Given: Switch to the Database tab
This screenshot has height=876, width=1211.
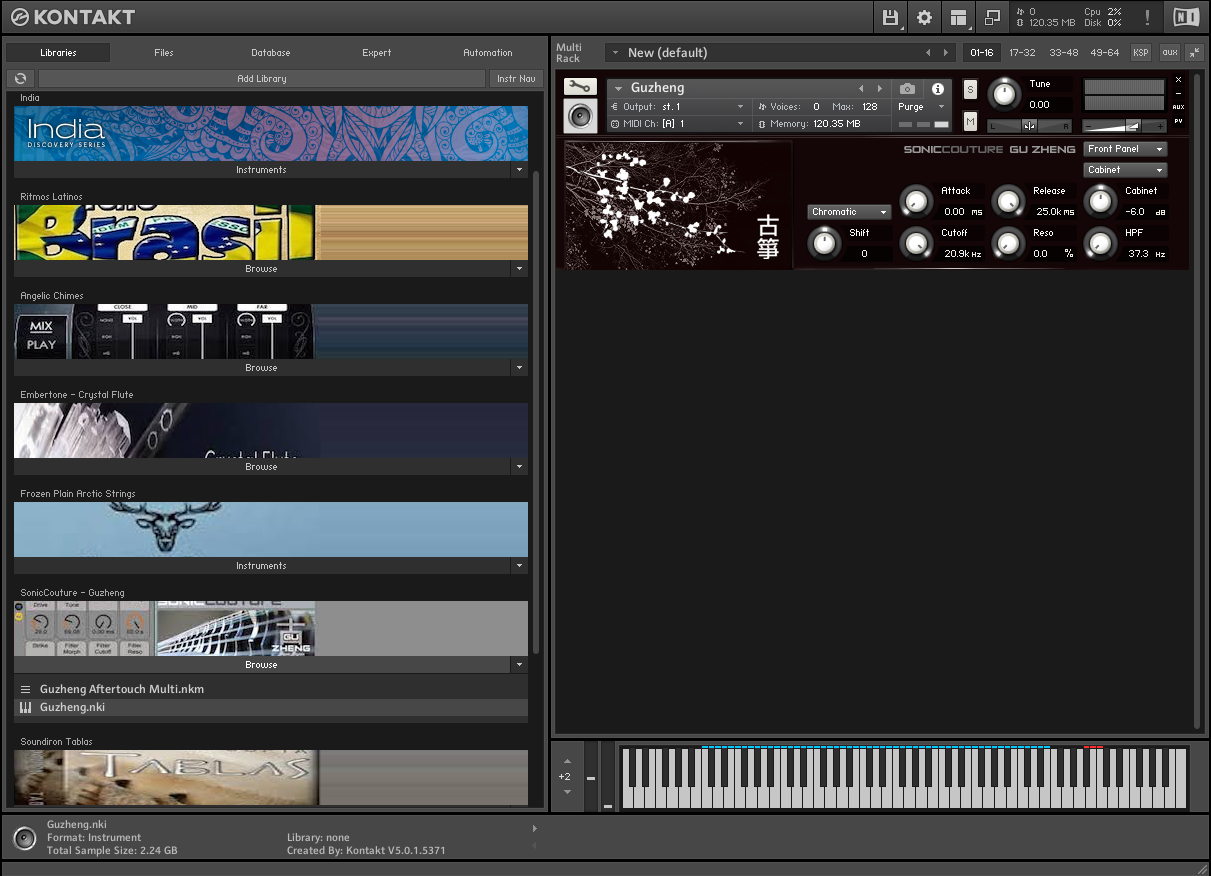Looking at the screenshot, I should [271, 53].
